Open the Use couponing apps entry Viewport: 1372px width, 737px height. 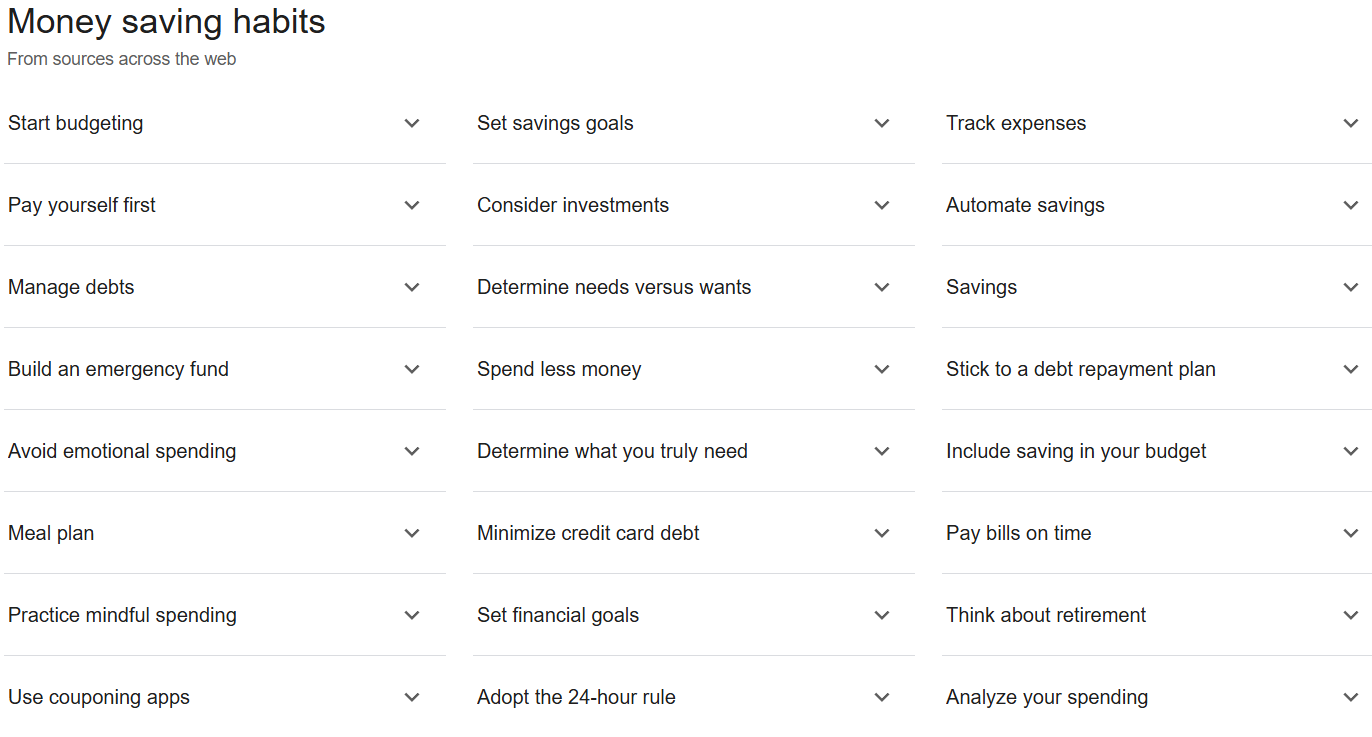pyautogui.click(x=412, y=697)
